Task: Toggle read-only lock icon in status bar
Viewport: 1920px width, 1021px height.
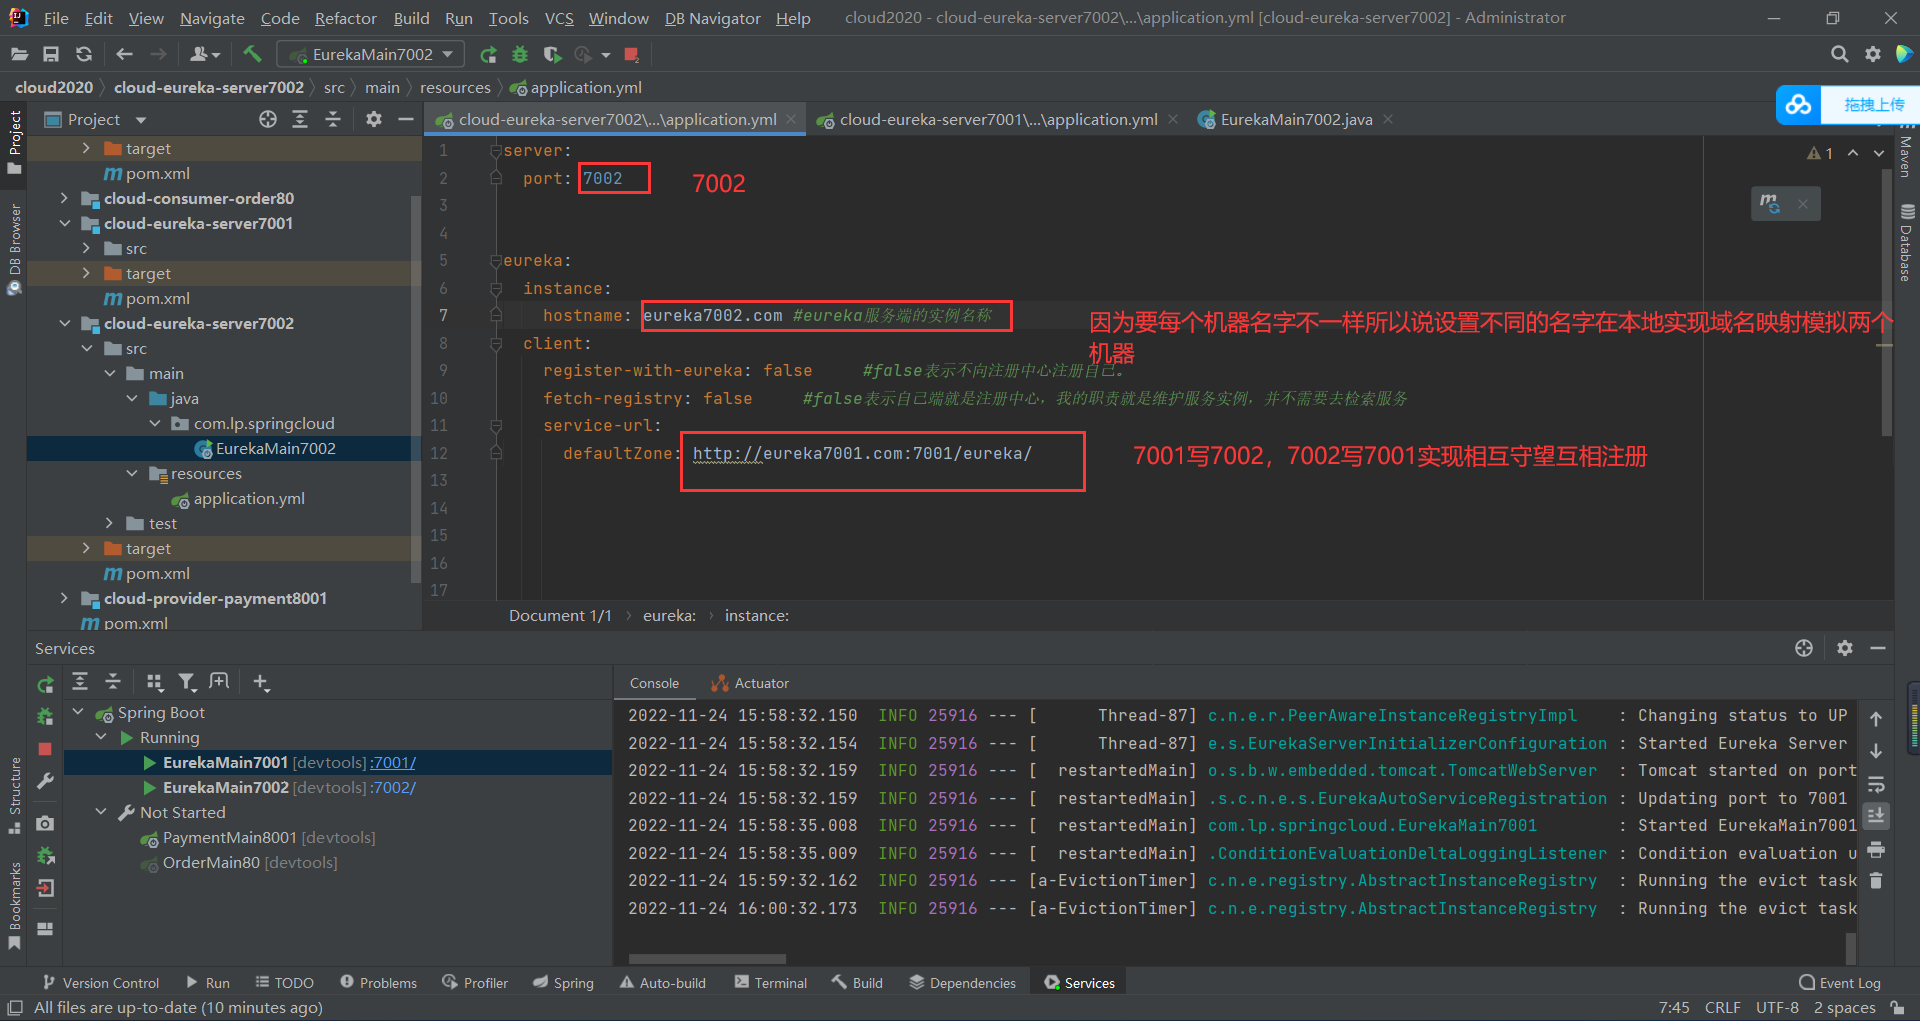Action: click(1897, 1007)
